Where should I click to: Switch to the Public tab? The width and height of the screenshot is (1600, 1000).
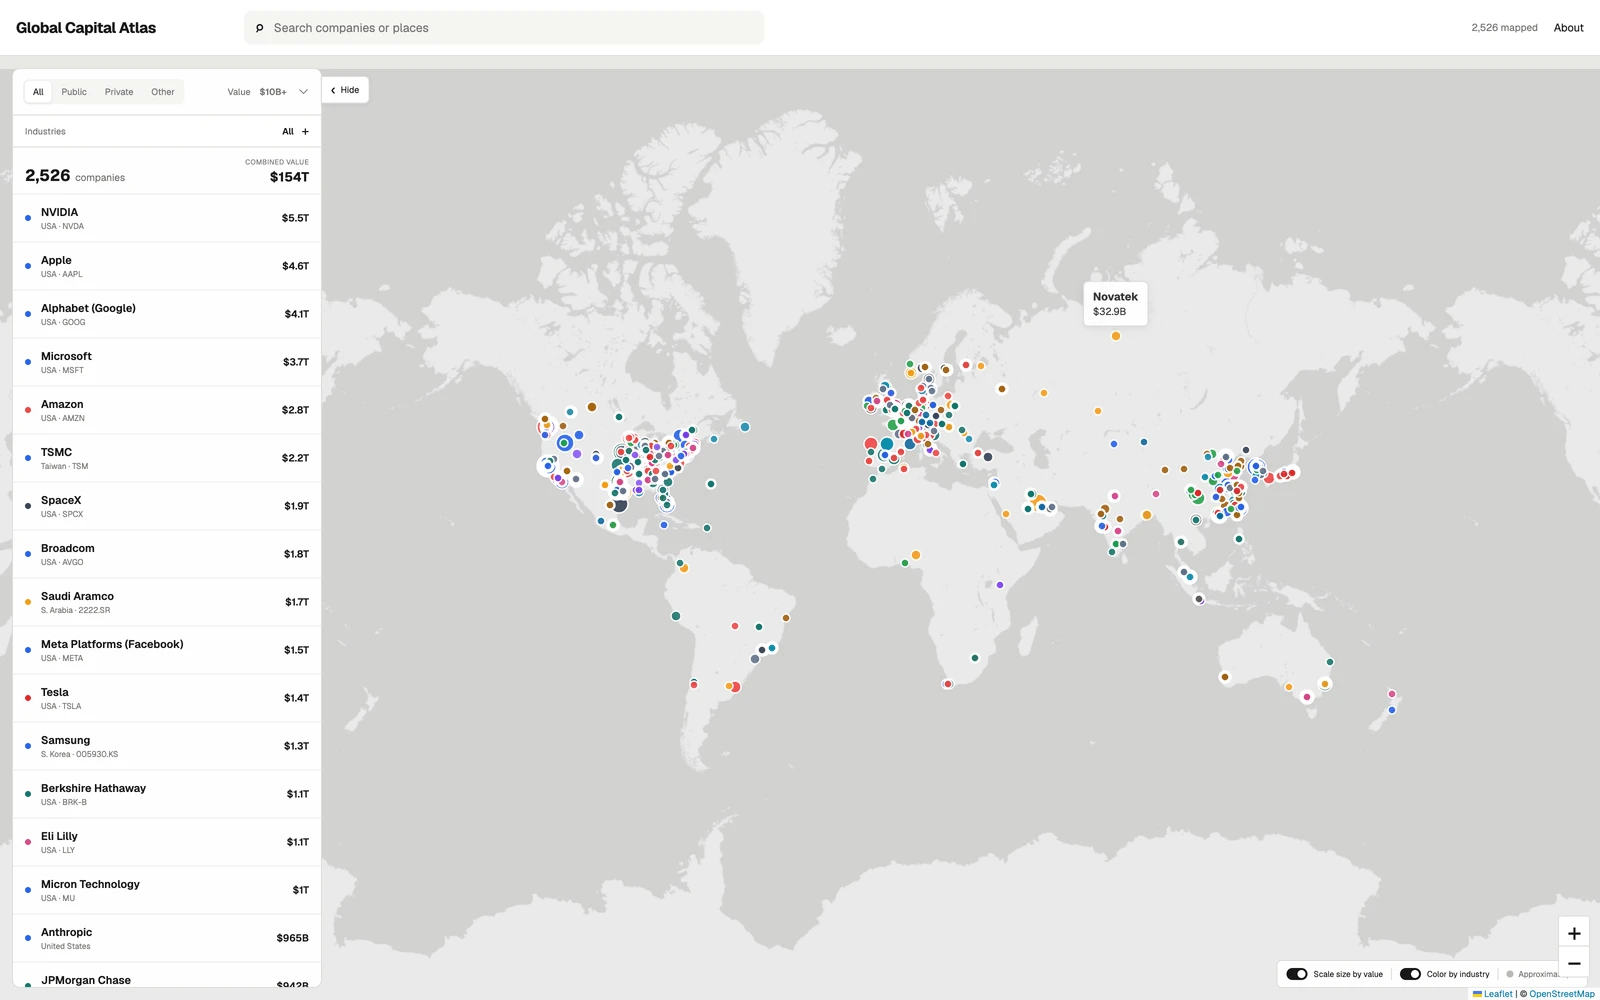pyautogui.click(x=74, y=92)
